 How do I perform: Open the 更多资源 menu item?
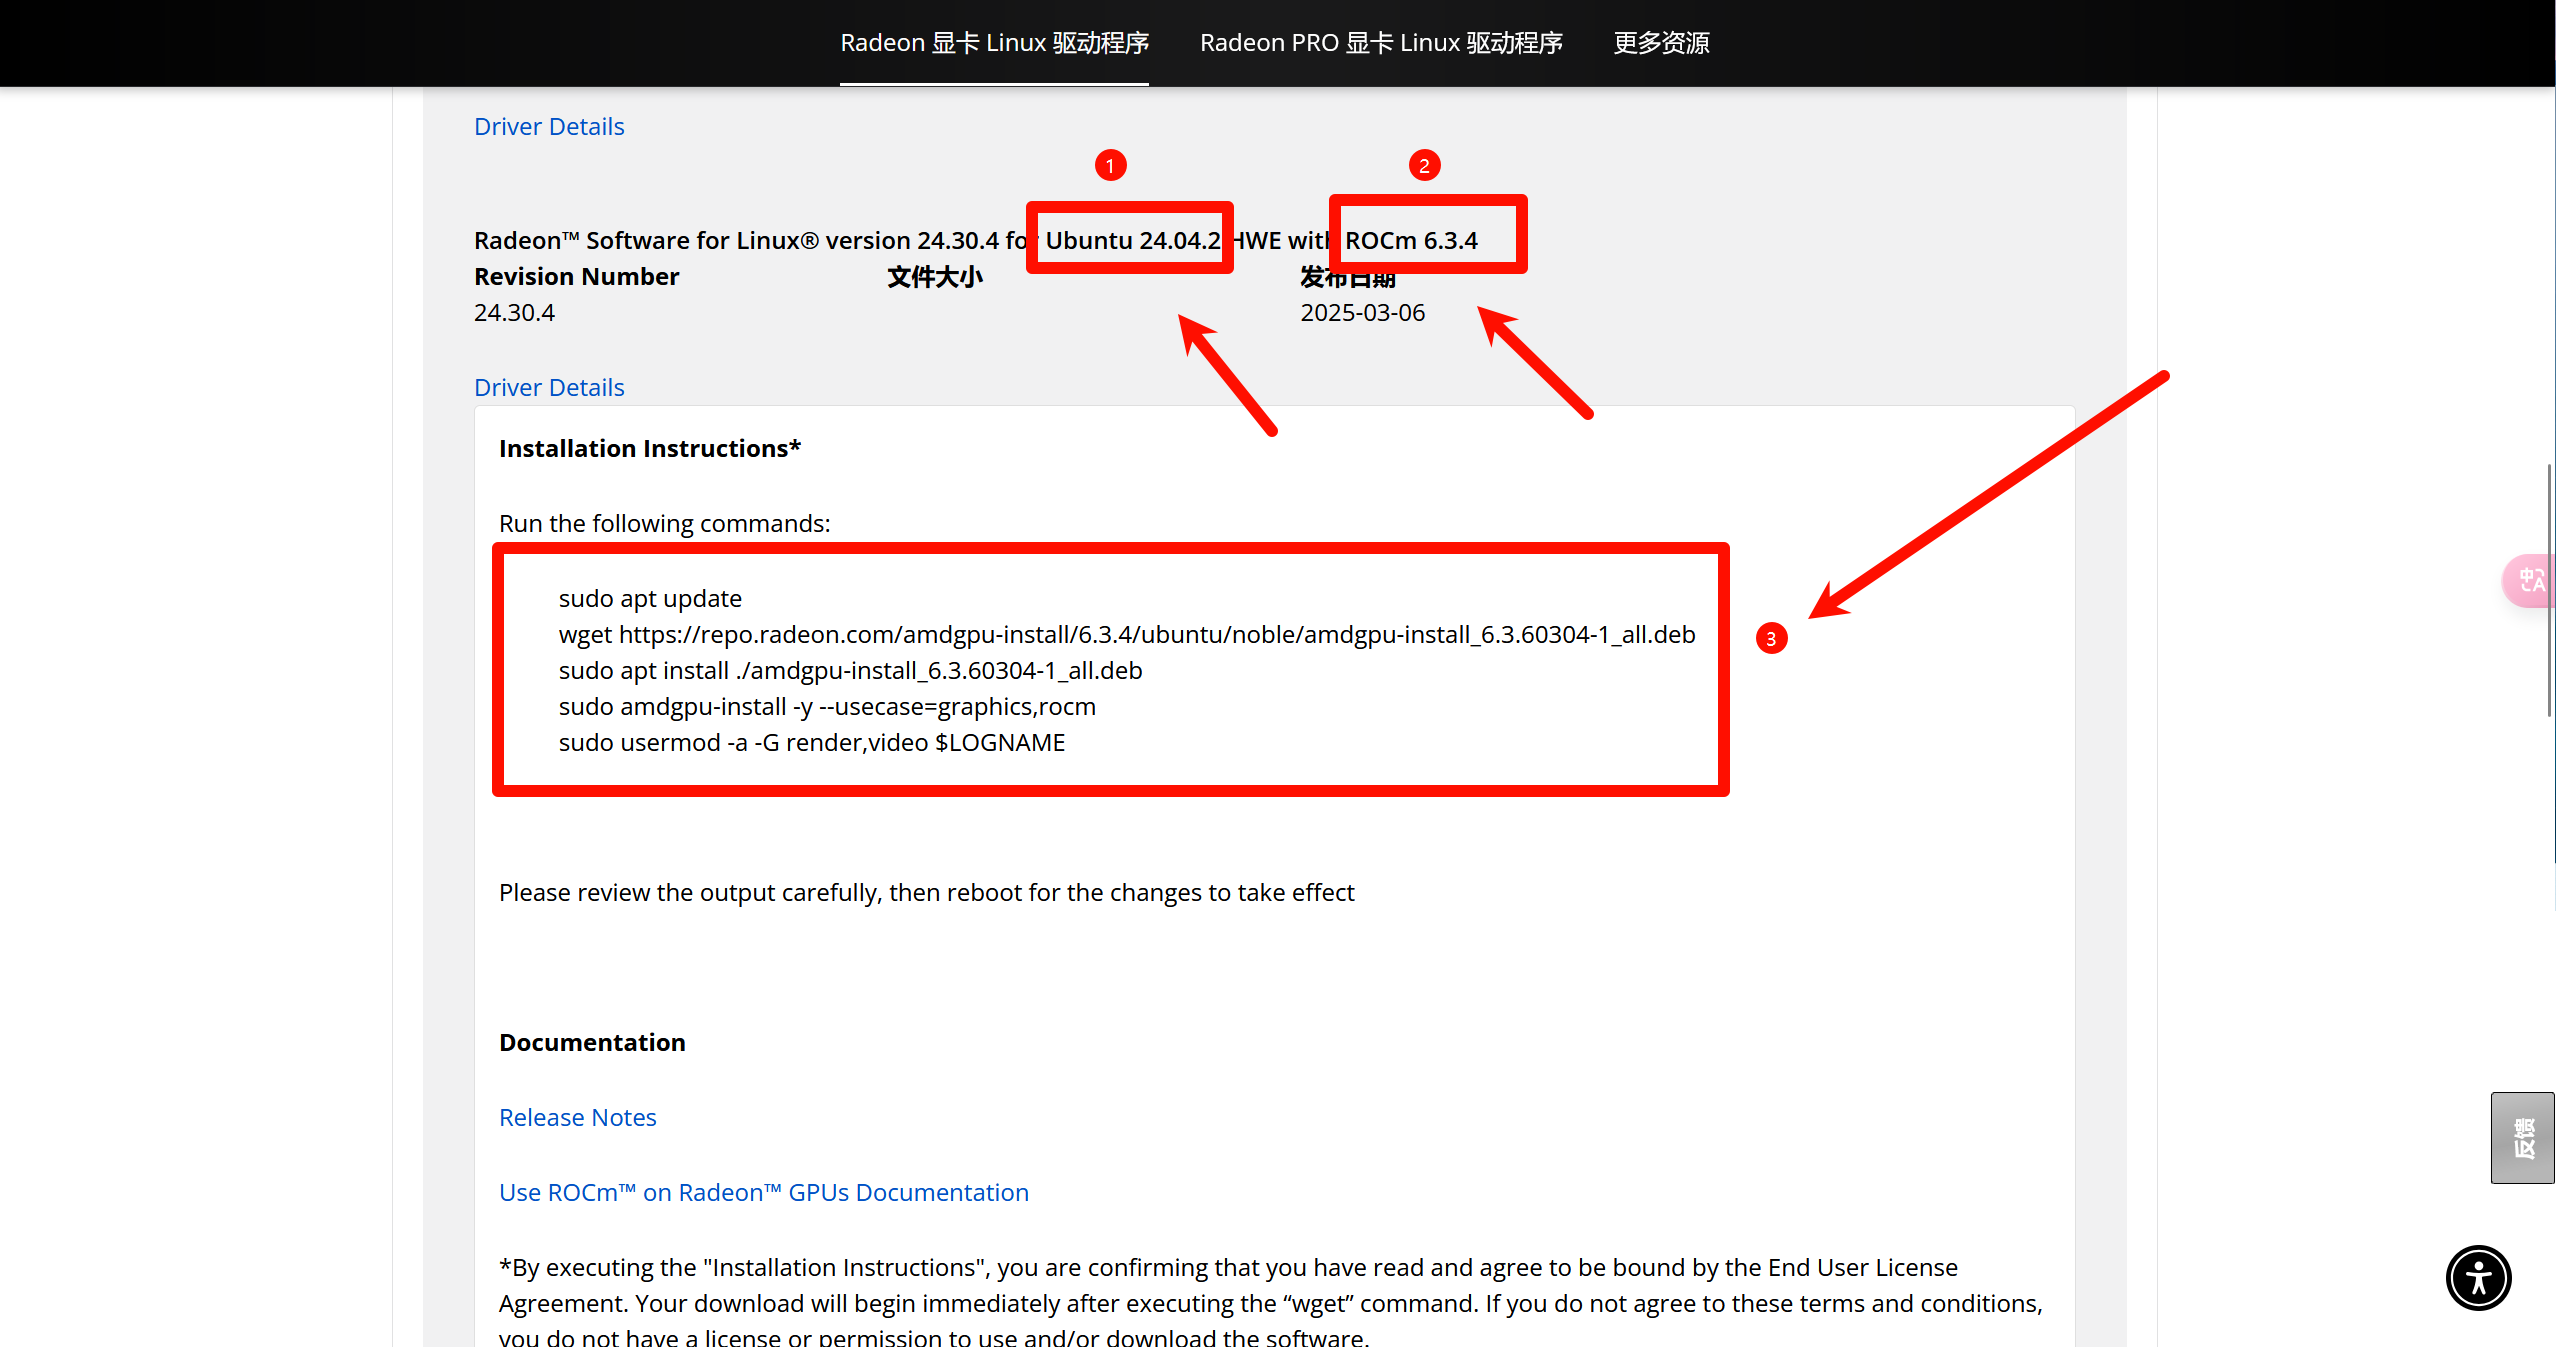(x=1661, y=43)
